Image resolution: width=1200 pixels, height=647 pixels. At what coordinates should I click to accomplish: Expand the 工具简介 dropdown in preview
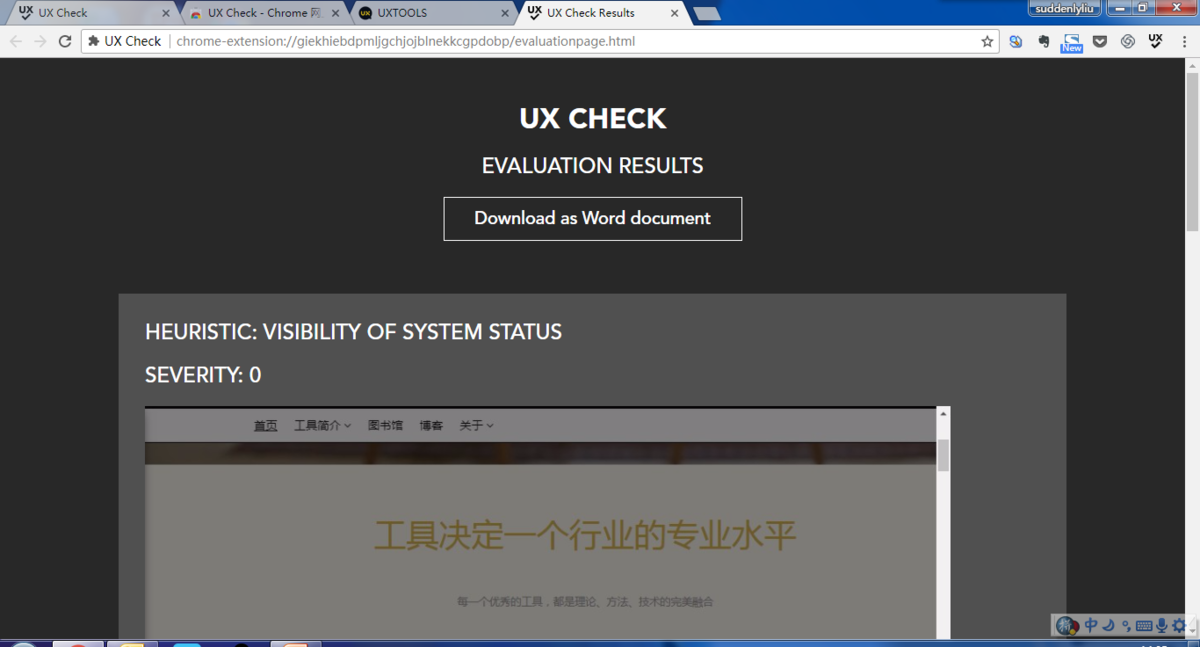(x=322, y=425)
